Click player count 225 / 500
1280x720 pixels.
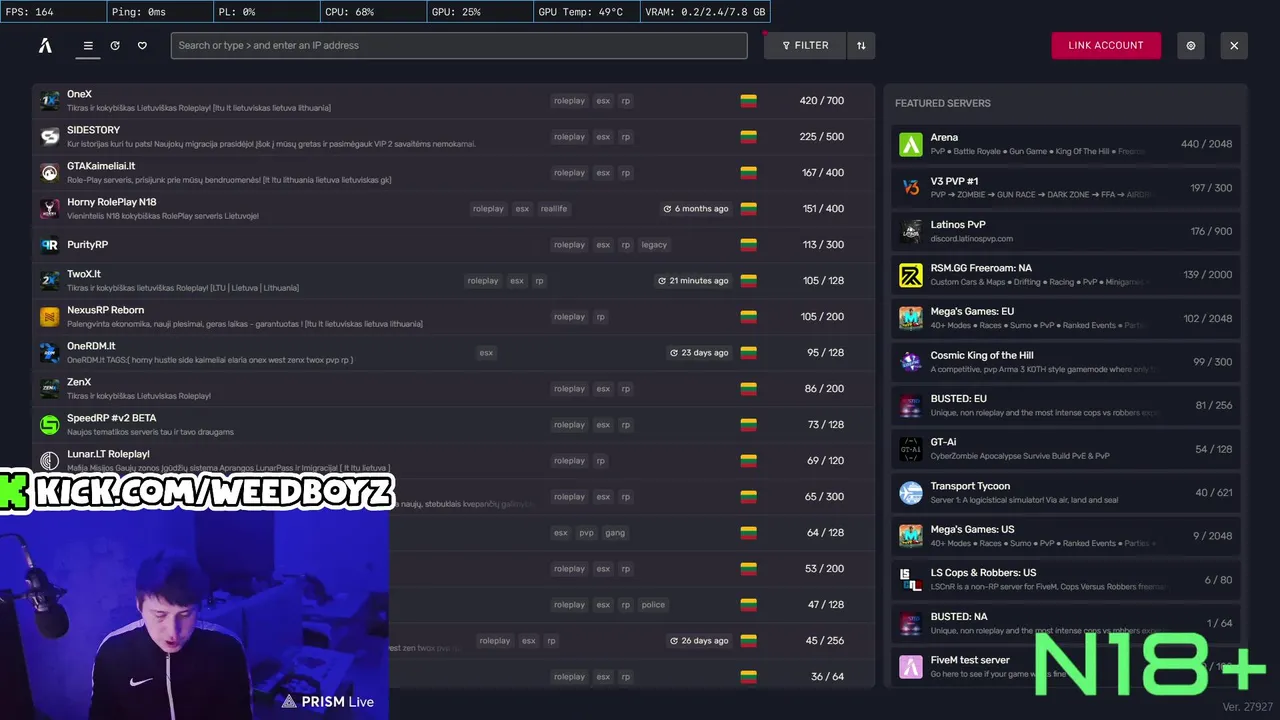coord(822,137)
